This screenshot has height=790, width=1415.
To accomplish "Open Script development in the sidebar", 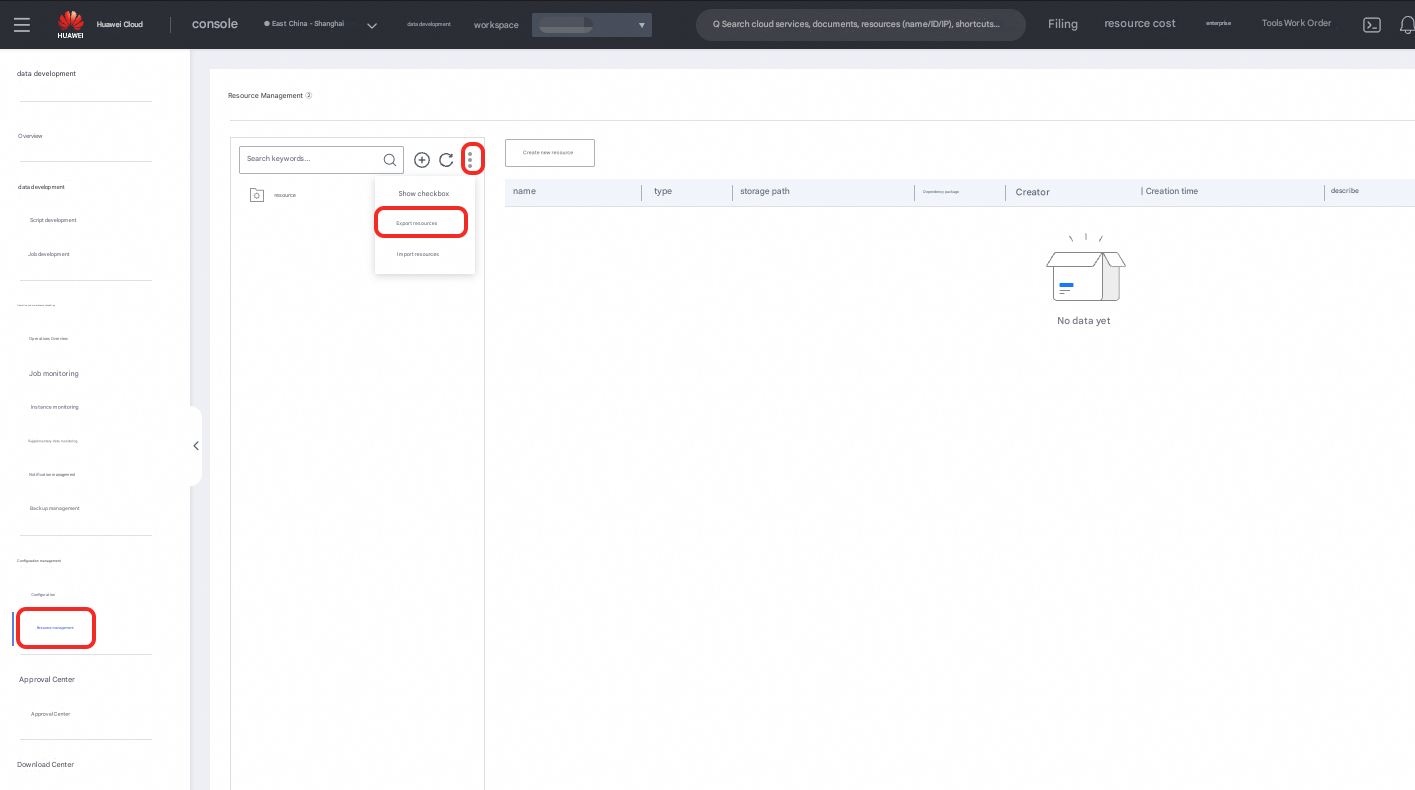I will pos(53,220).
